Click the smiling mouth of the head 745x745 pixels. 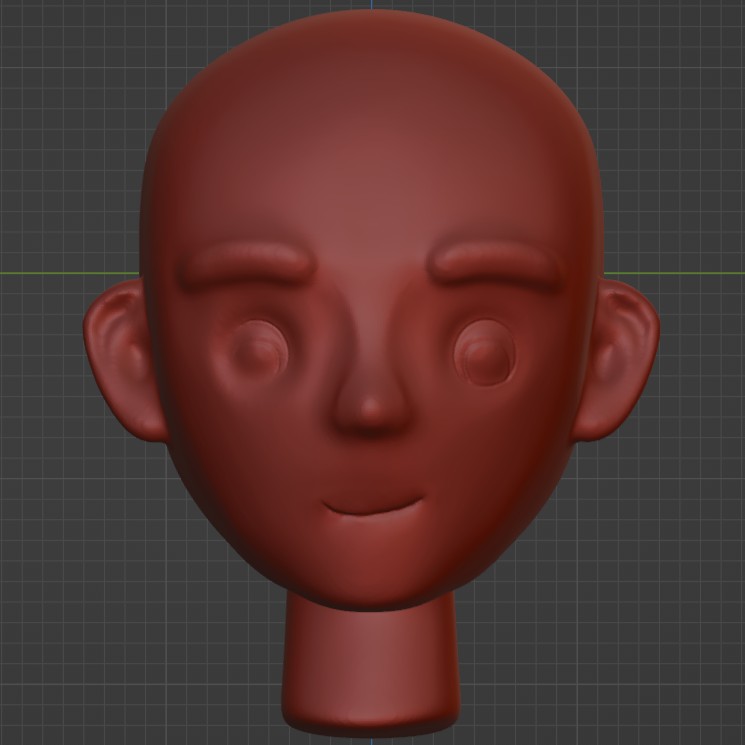(x=374, y=508)
